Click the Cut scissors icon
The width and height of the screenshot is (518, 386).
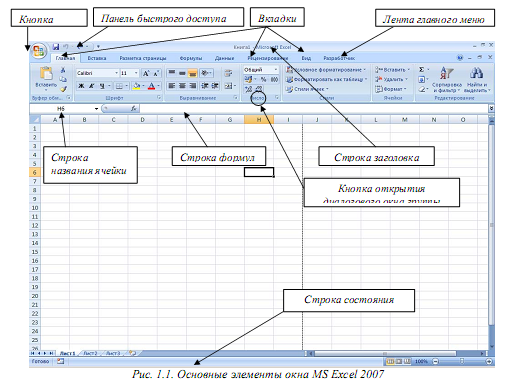(63, 70)
